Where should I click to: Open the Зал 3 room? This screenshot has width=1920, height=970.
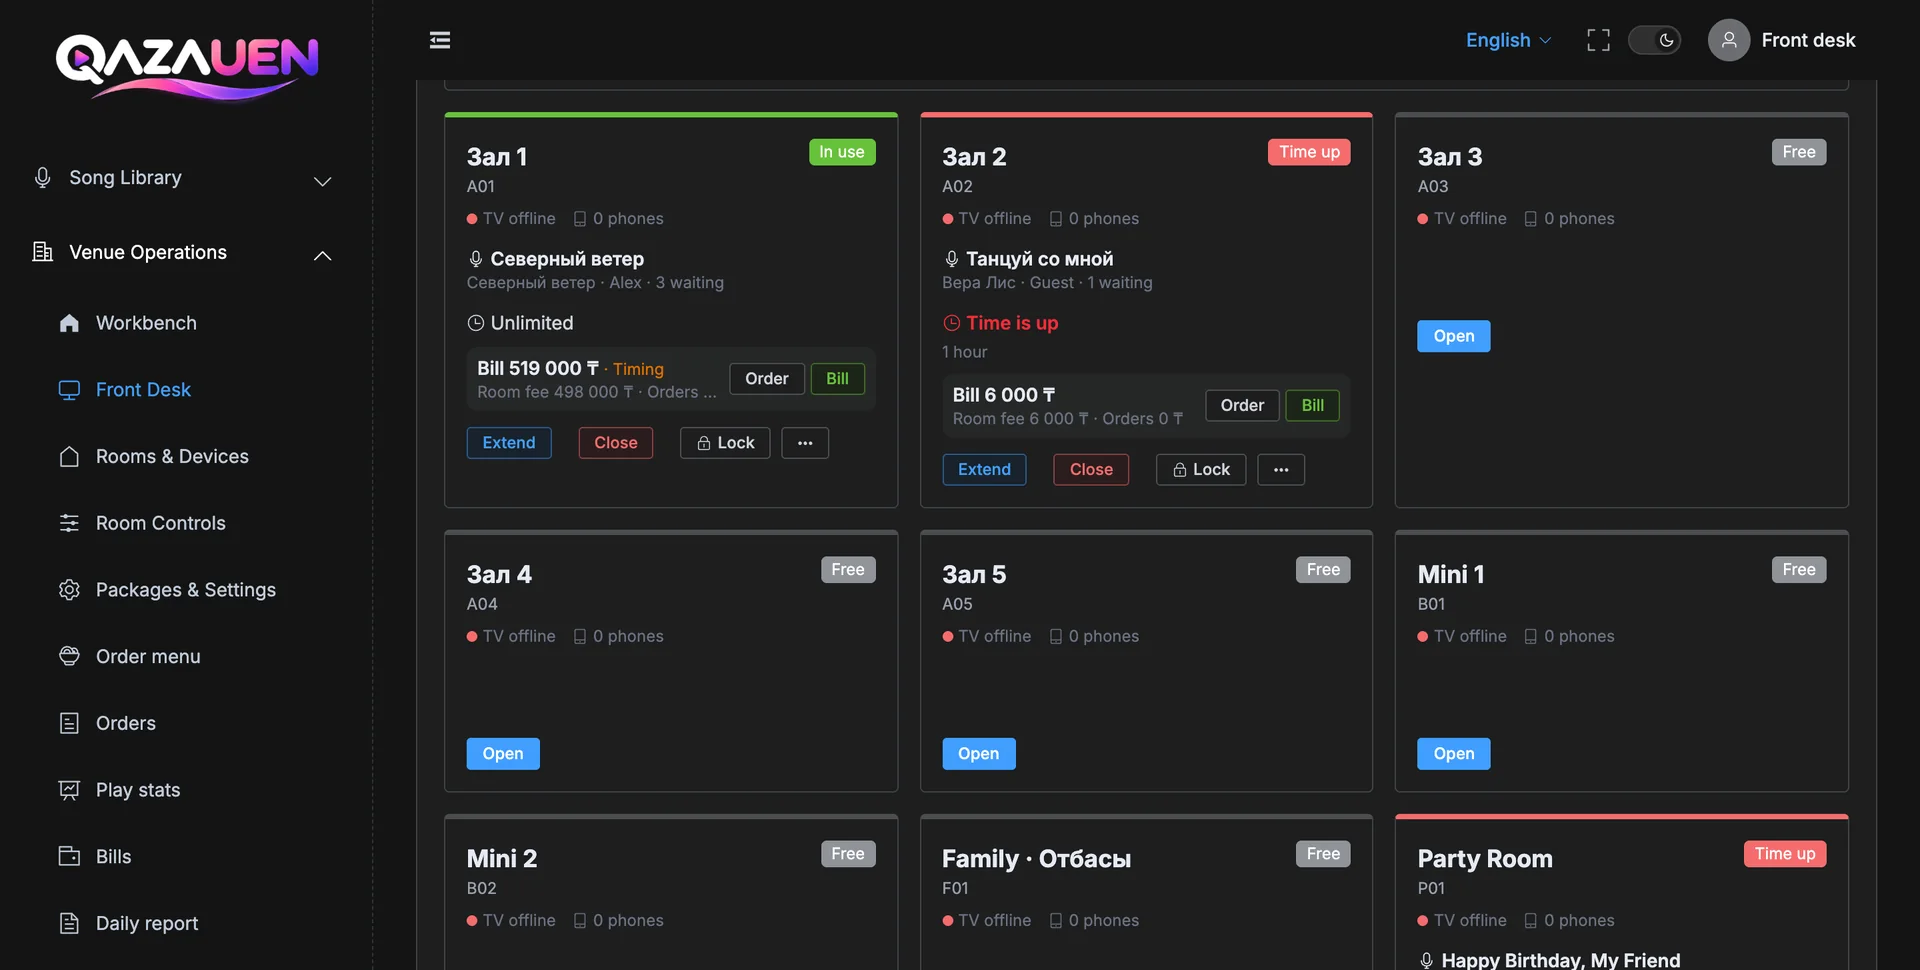(x=1454, y=336)
